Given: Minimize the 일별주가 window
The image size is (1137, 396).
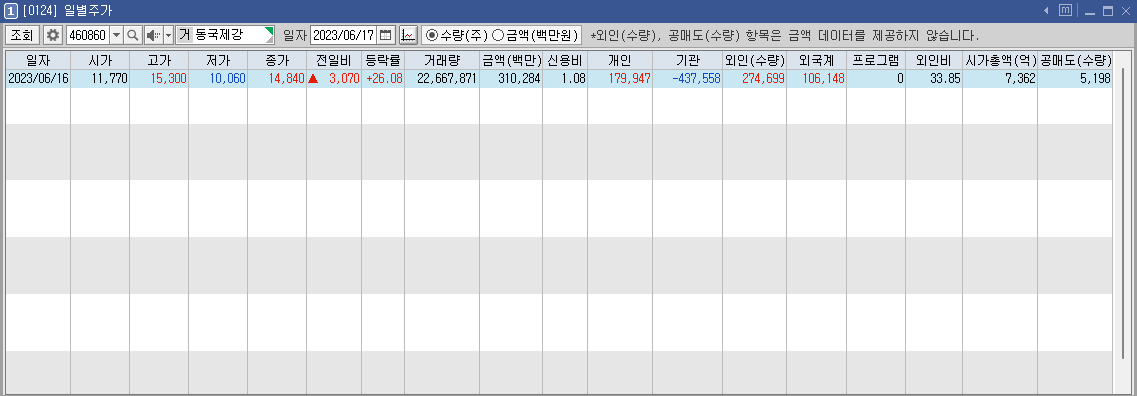Looking at the screenshot, I should coord(1089,11).
